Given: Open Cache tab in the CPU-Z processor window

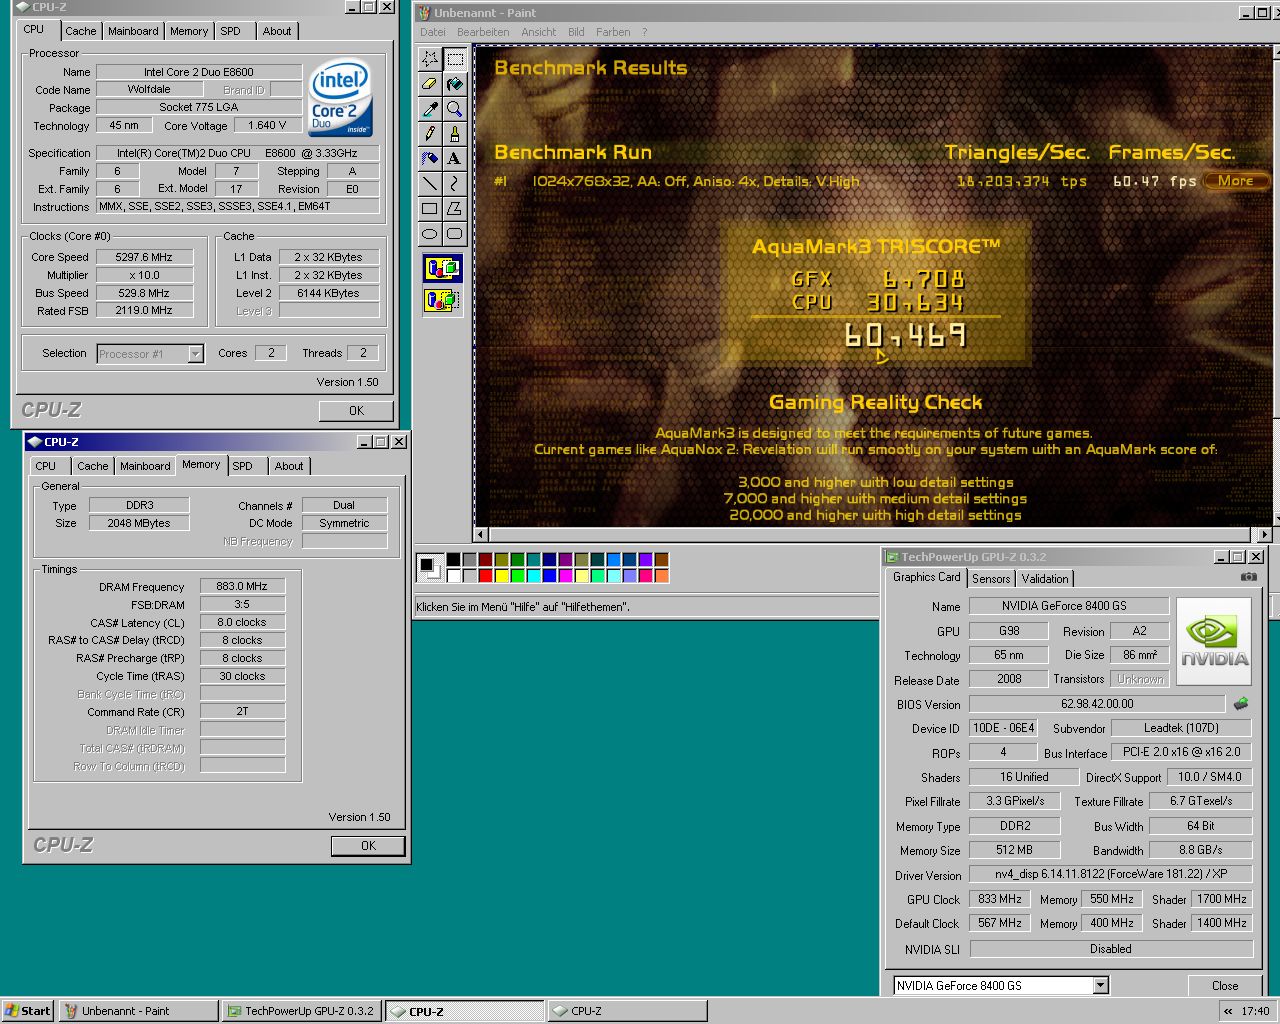Looking at the screenshot, I should tap(81, 31).
